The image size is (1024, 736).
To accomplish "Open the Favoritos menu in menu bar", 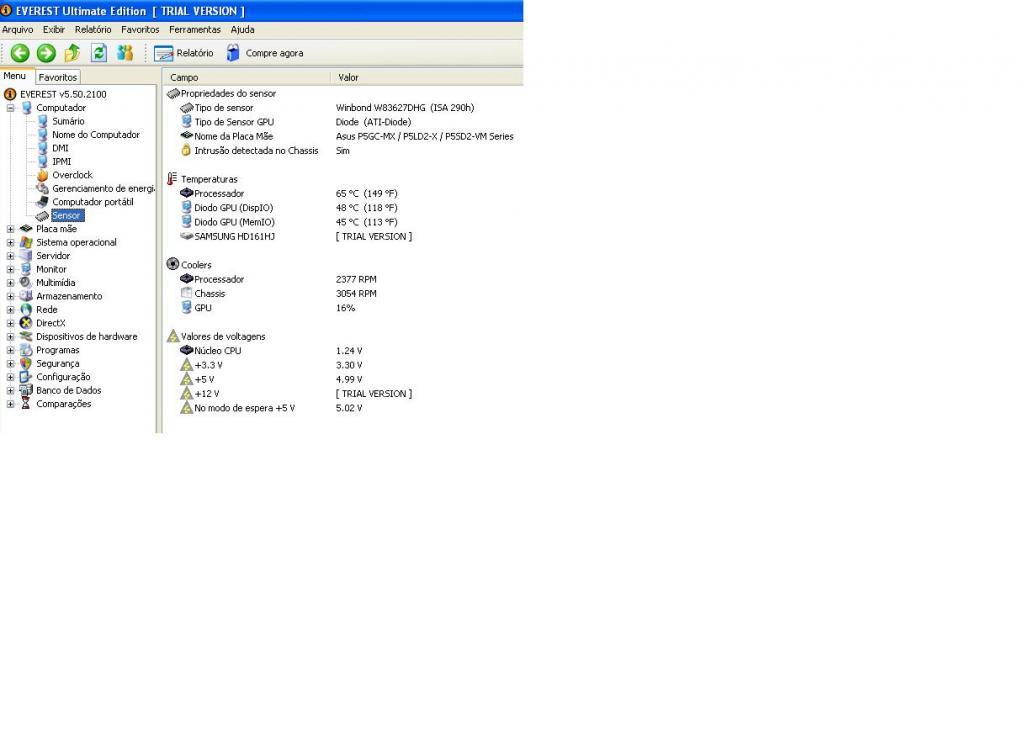I will coord(140,29).
